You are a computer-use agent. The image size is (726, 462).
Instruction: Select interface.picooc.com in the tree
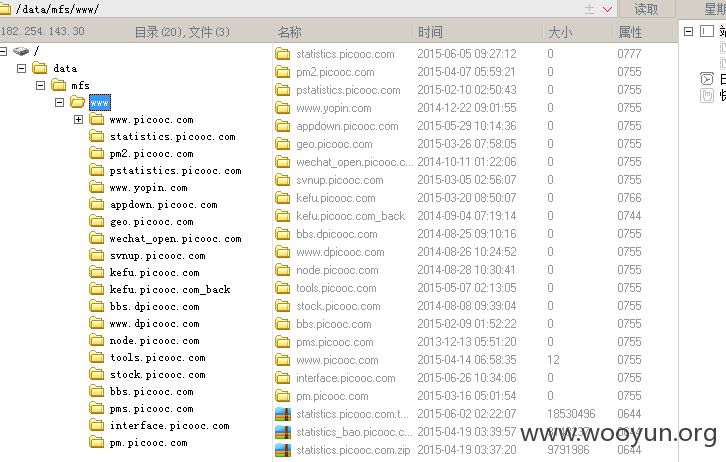pyautogui.click(x=169, y=425)
